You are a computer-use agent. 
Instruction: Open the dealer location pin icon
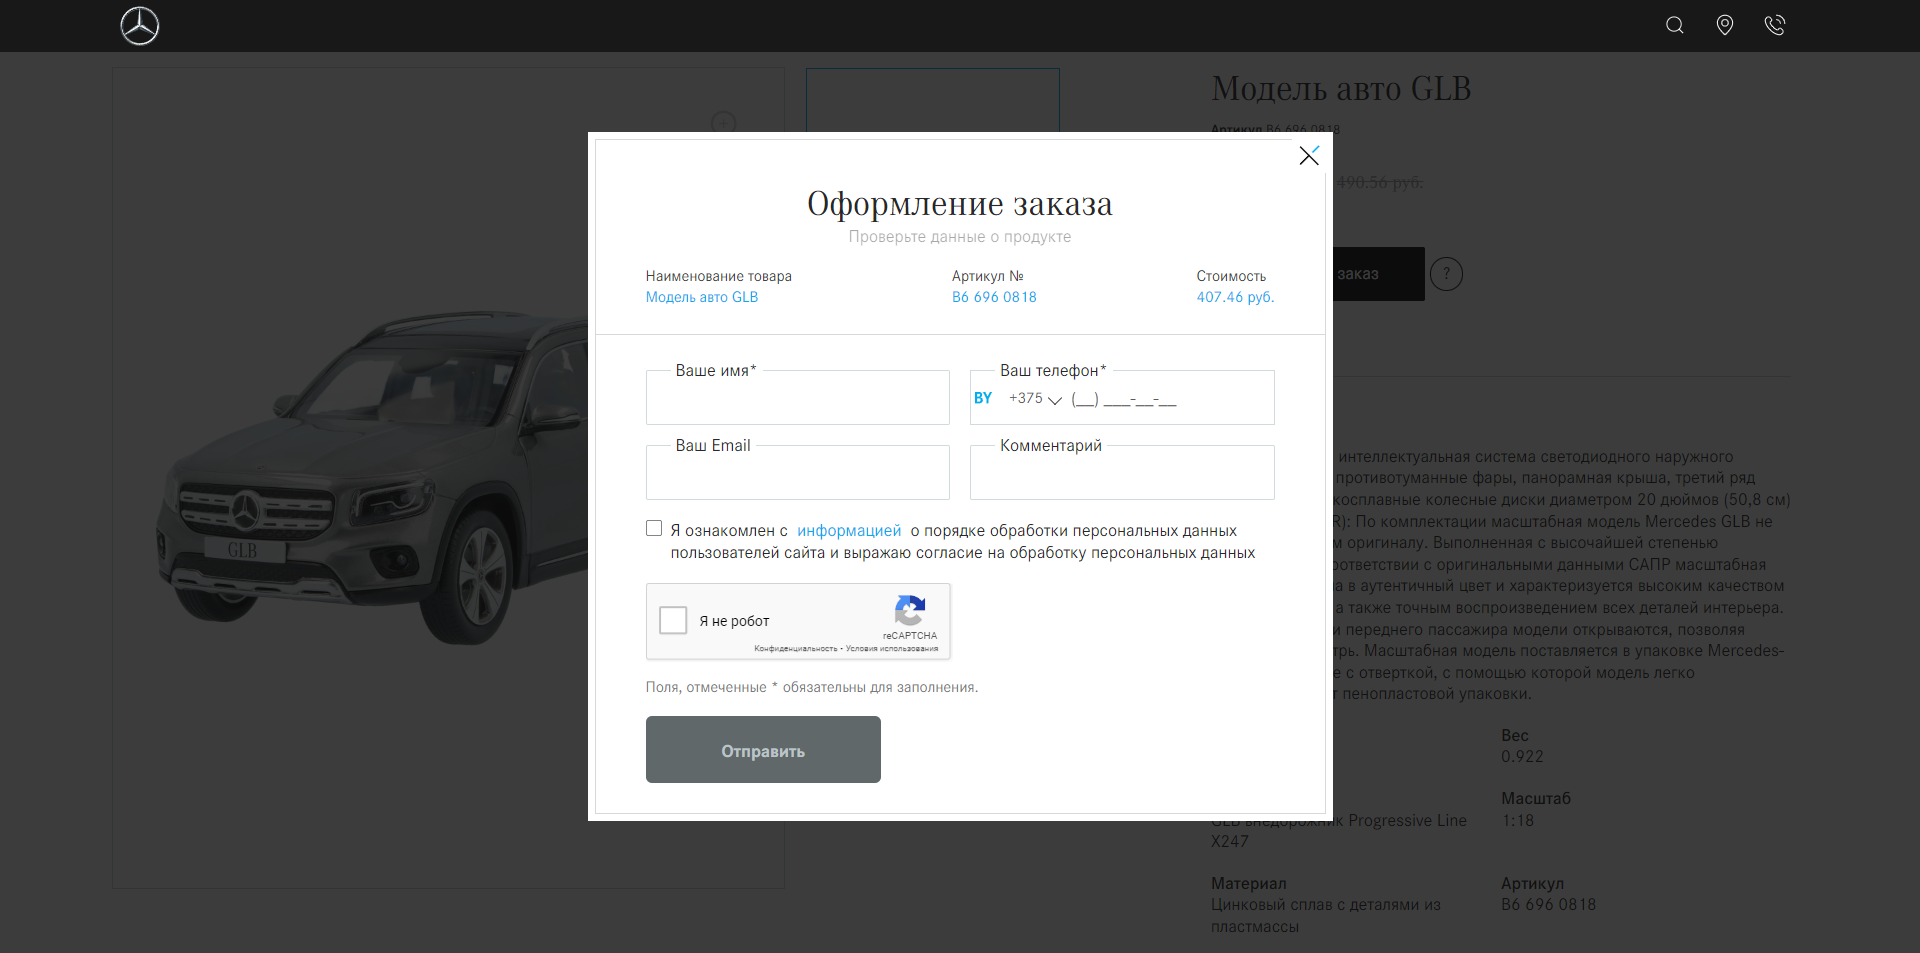1725,25
